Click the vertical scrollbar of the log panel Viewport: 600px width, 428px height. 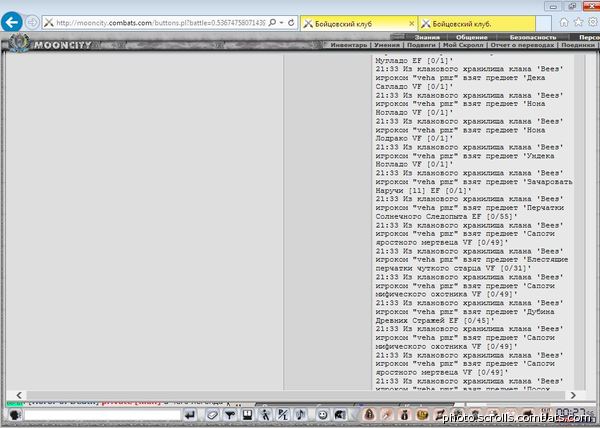pos(581,222)
